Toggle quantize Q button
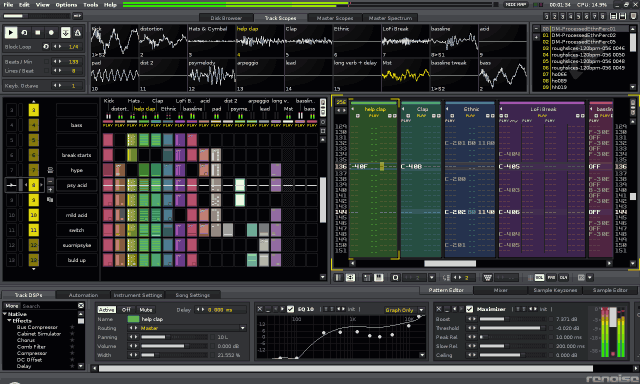640x384 pixels. click(395, 277)
